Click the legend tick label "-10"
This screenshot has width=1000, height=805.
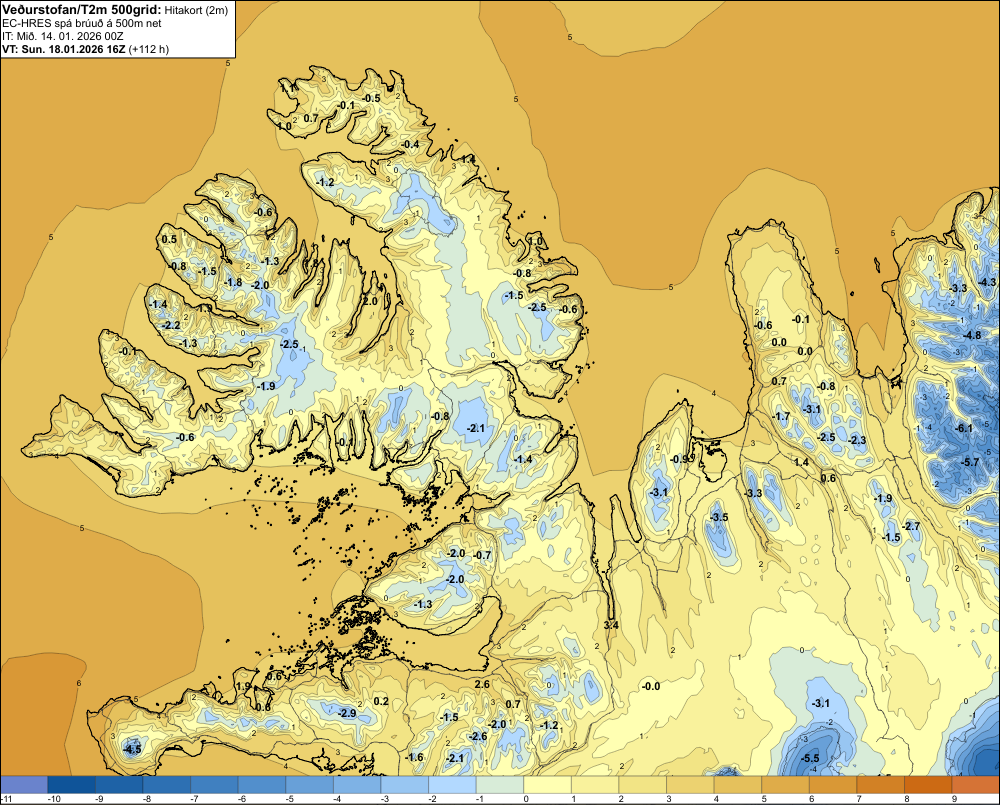pos(54,799)
